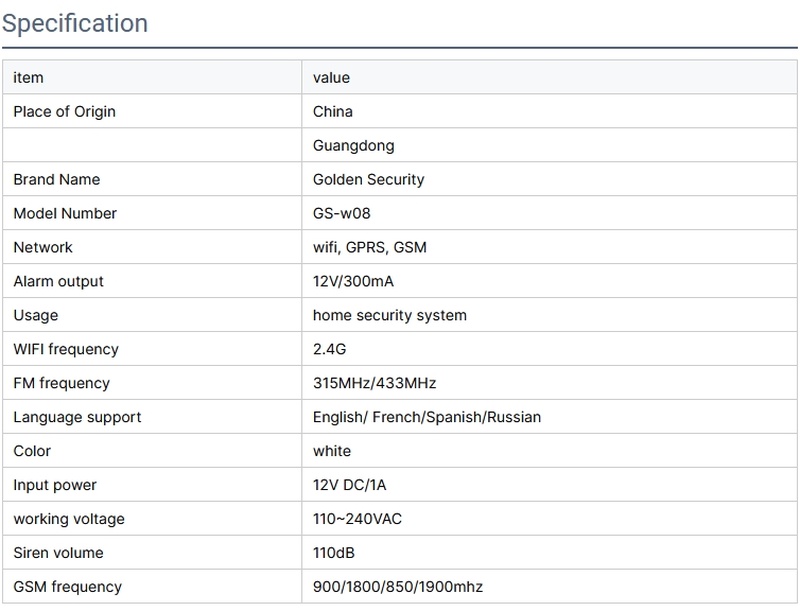
Task: Click the 900/1800/850/1900mhz GSM frequency value
Action: click(x=405, y=588)
